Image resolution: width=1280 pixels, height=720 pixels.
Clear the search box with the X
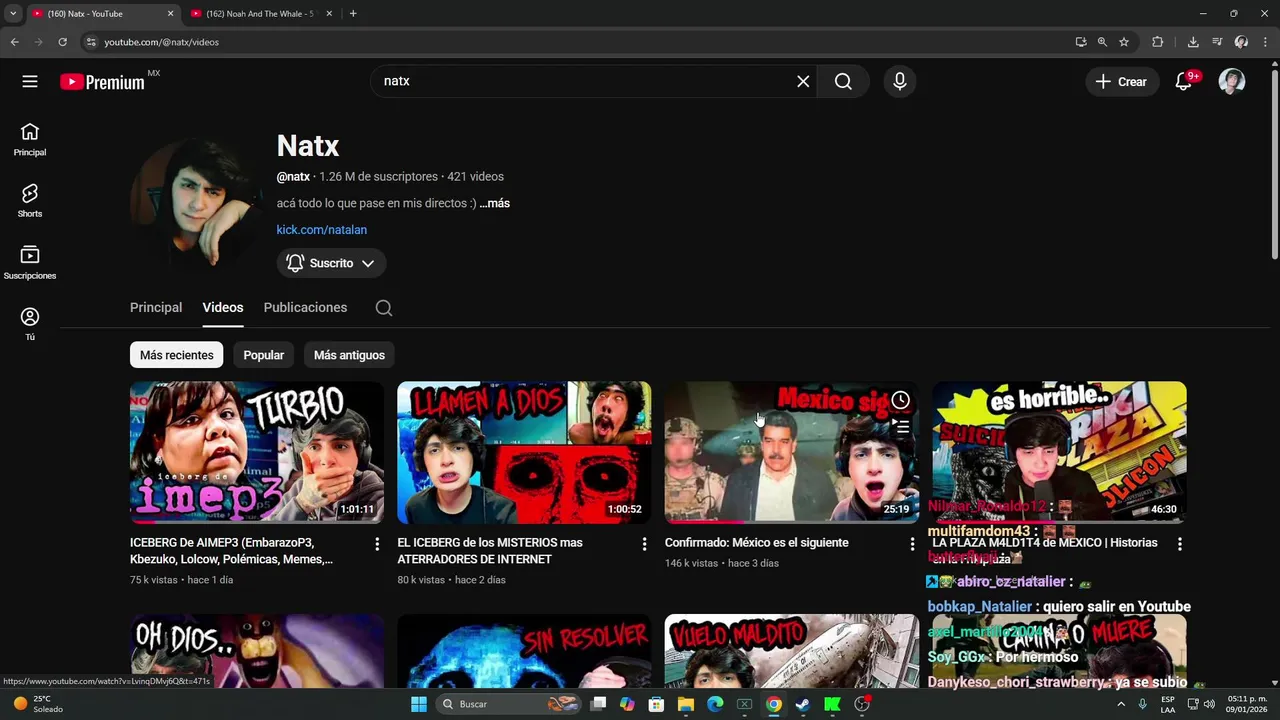point(803,82)
